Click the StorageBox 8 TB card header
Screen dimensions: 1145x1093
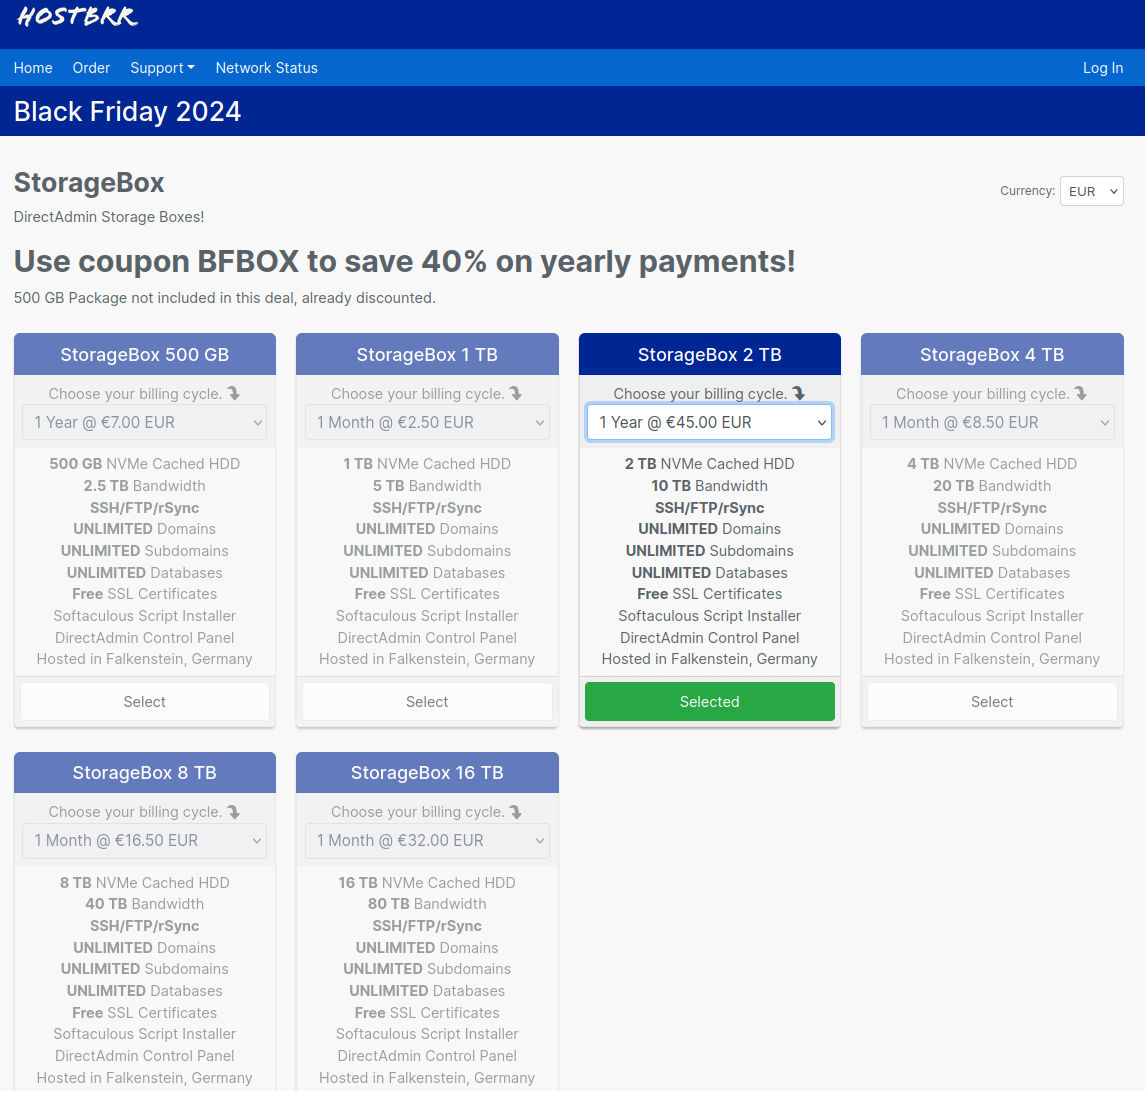coord(145,773)
